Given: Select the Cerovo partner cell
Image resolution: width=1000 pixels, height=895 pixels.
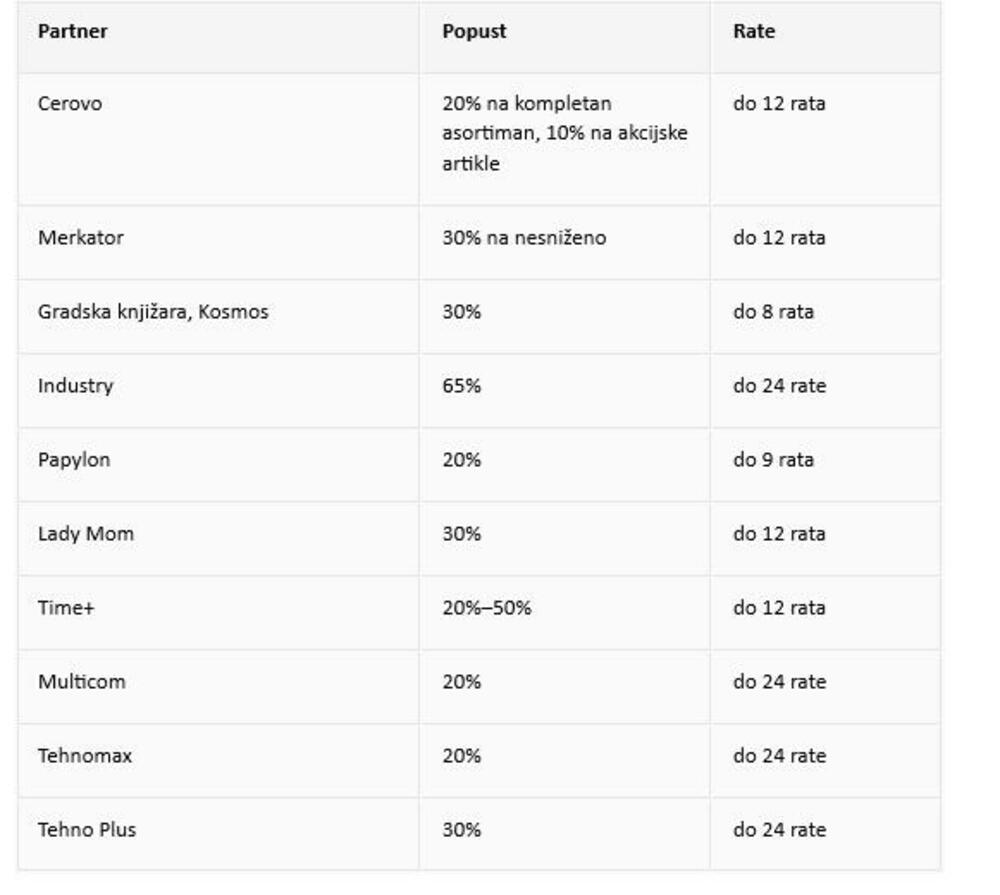Looking at the screenshot, I should pos(70,103).
